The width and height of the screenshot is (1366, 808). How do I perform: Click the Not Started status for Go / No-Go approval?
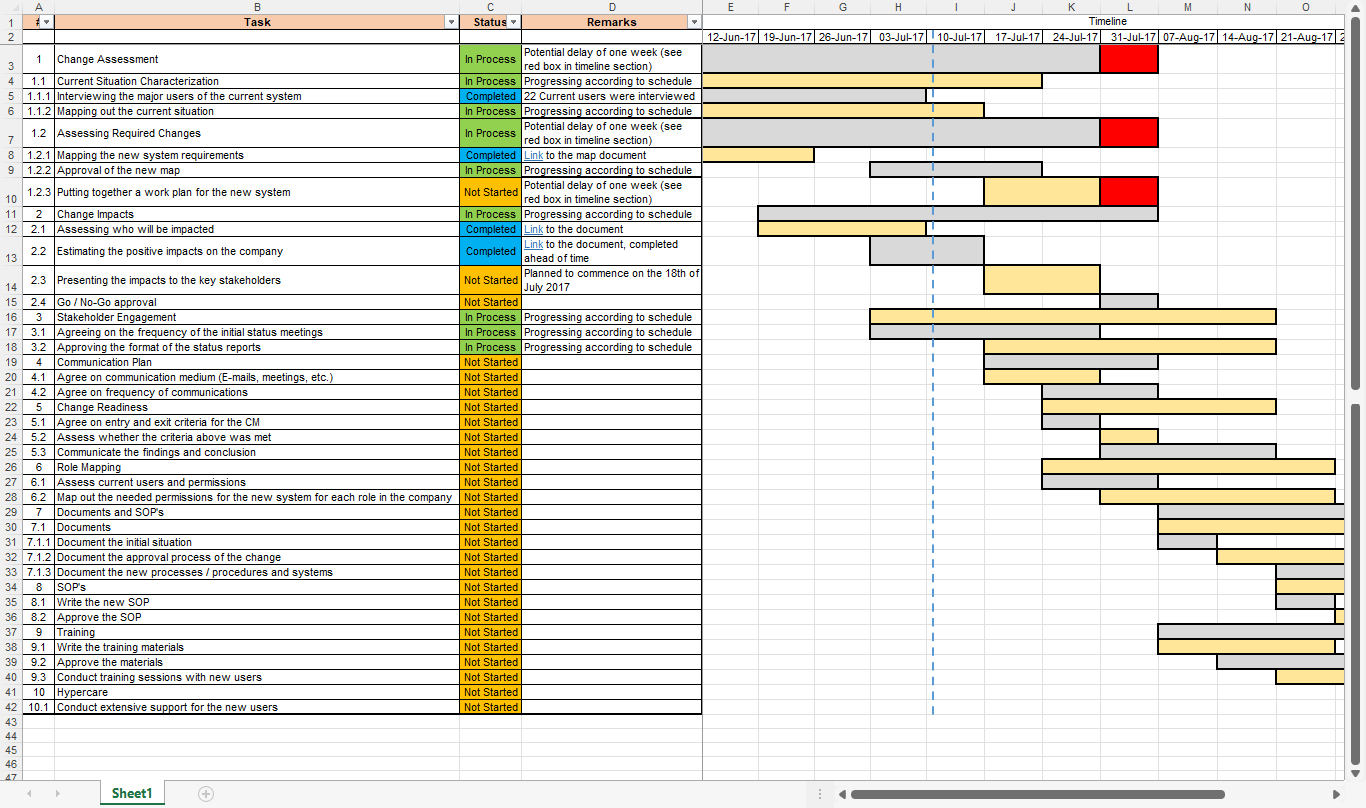(490, 302)
